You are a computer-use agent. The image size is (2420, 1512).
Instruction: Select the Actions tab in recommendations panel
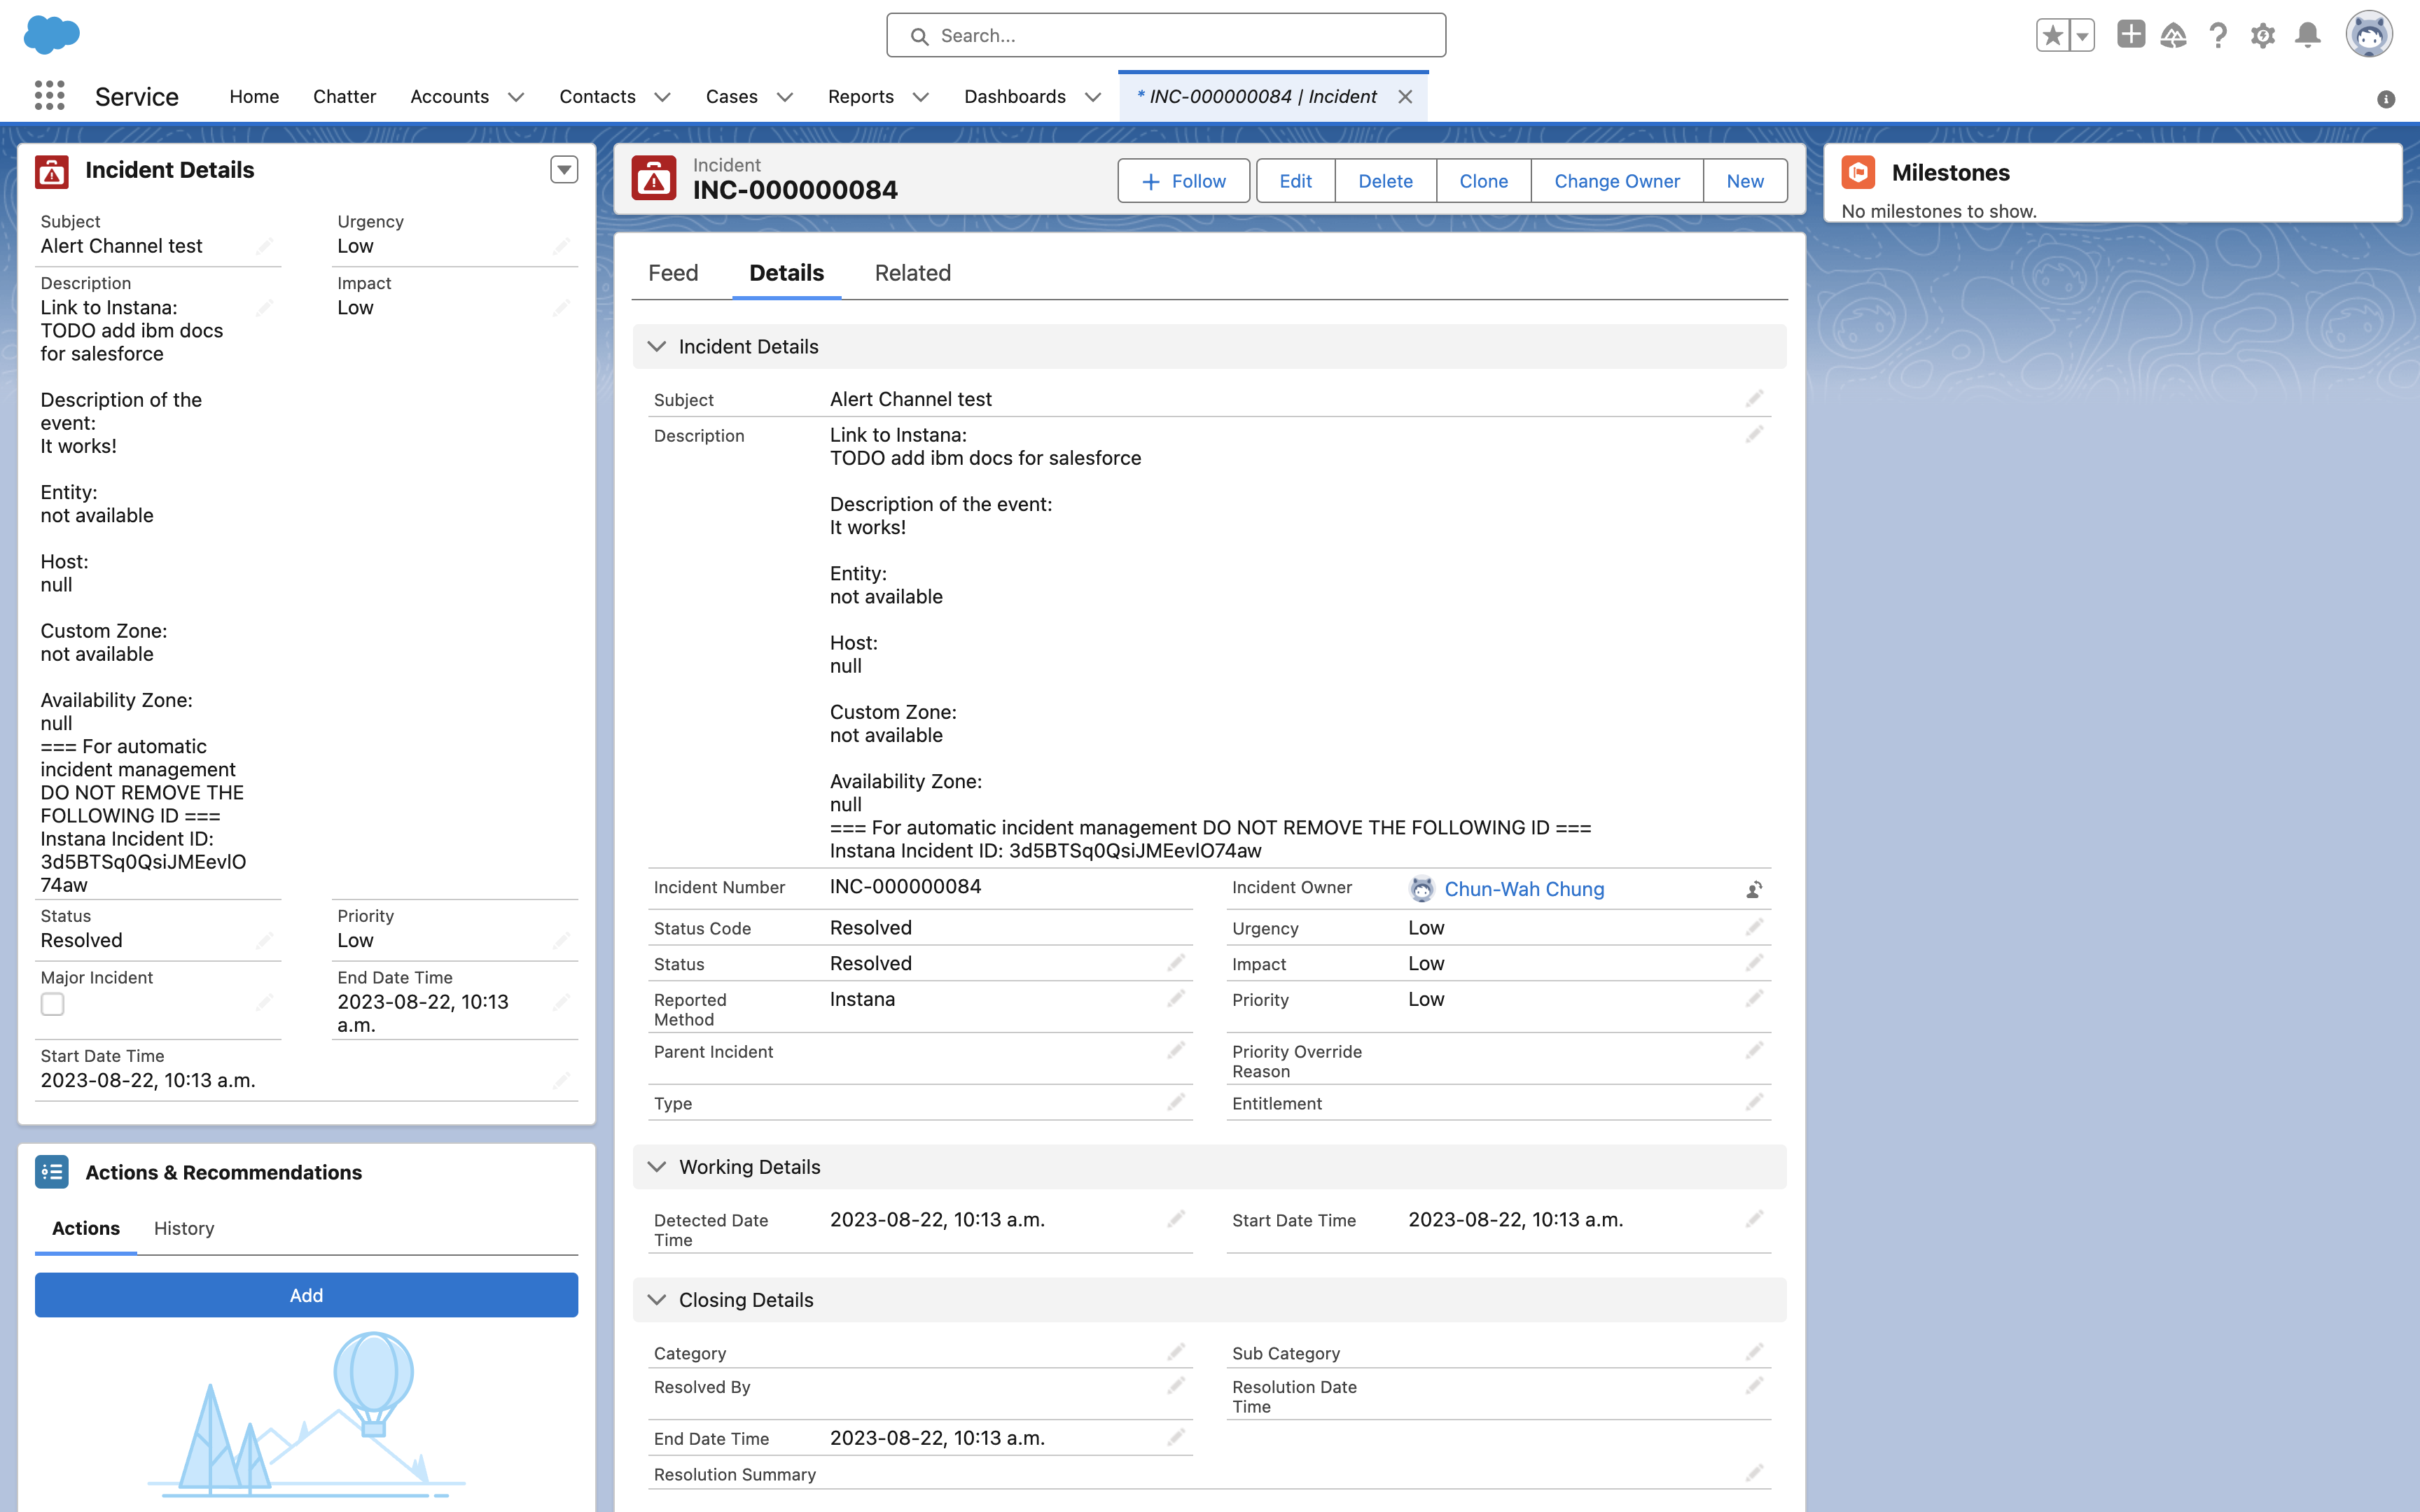tap(85, 1228)
